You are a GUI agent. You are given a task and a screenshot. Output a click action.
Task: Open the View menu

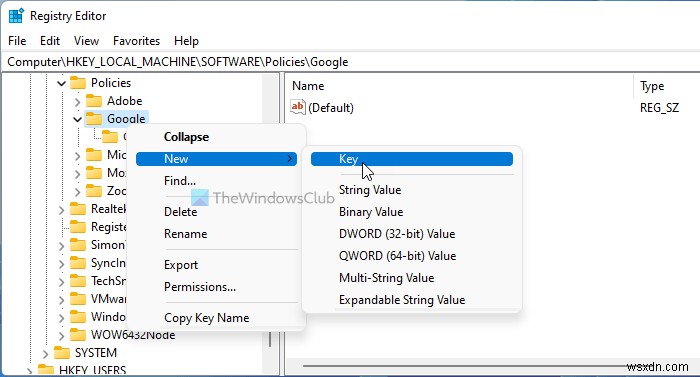(x=86, y=41)
